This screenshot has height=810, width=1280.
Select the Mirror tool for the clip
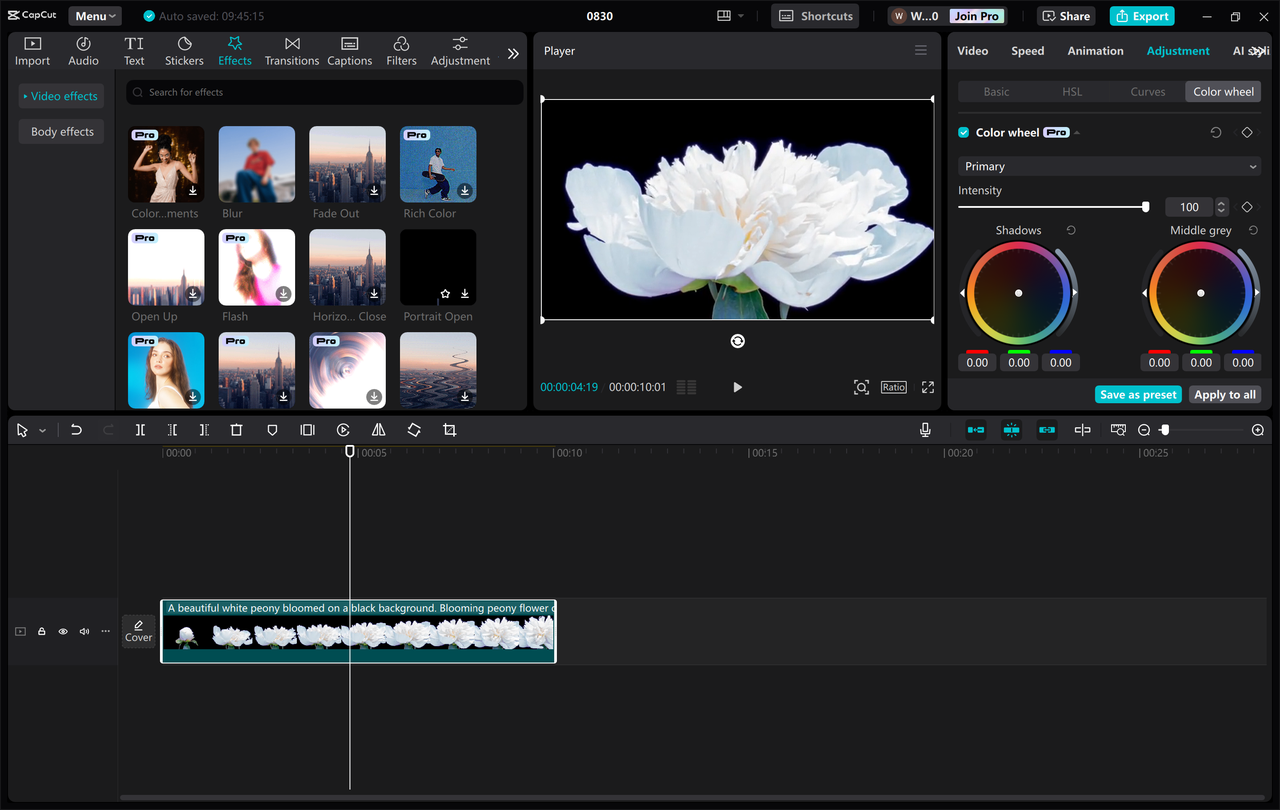coord(378,429)
